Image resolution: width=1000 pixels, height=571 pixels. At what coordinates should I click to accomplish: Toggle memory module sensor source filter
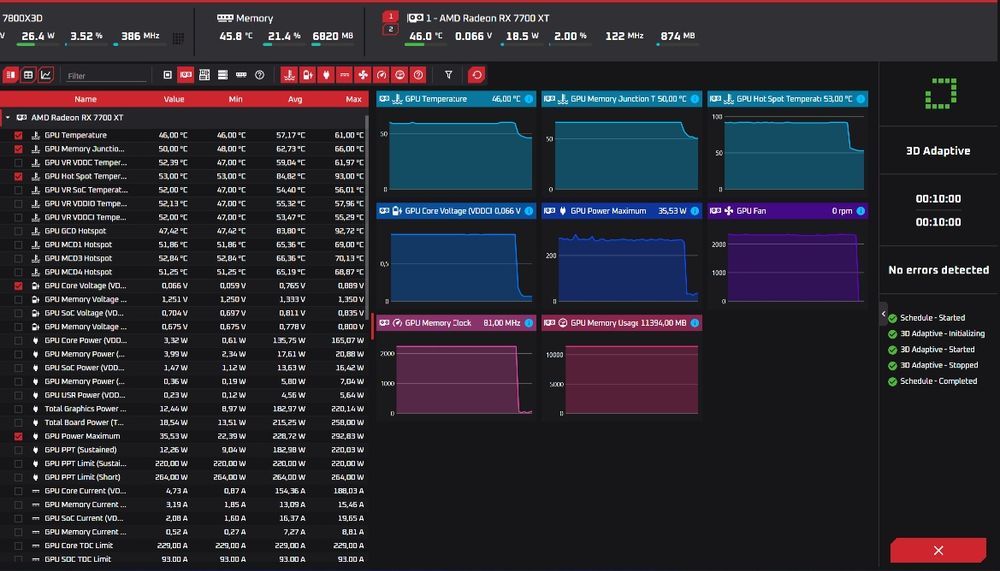[x=241, y=75]
